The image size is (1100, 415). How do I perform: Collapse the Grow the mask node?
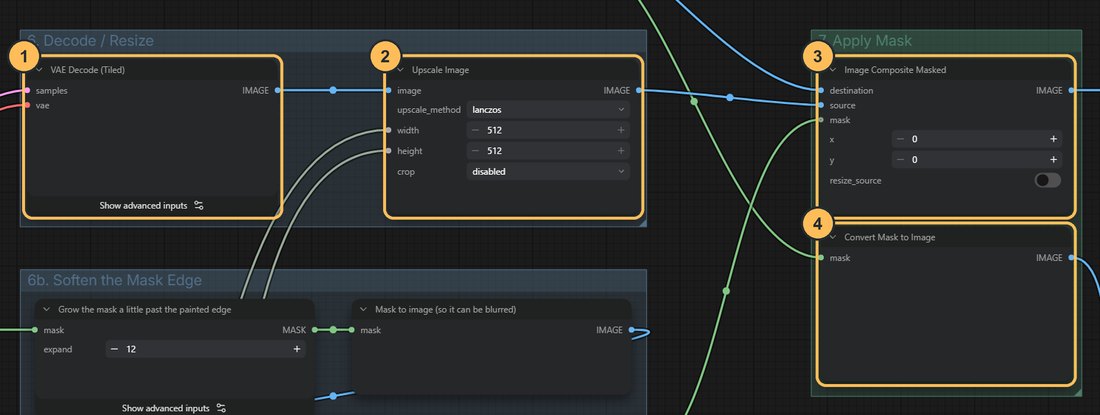pyautogui.click(x=47, y=309)
